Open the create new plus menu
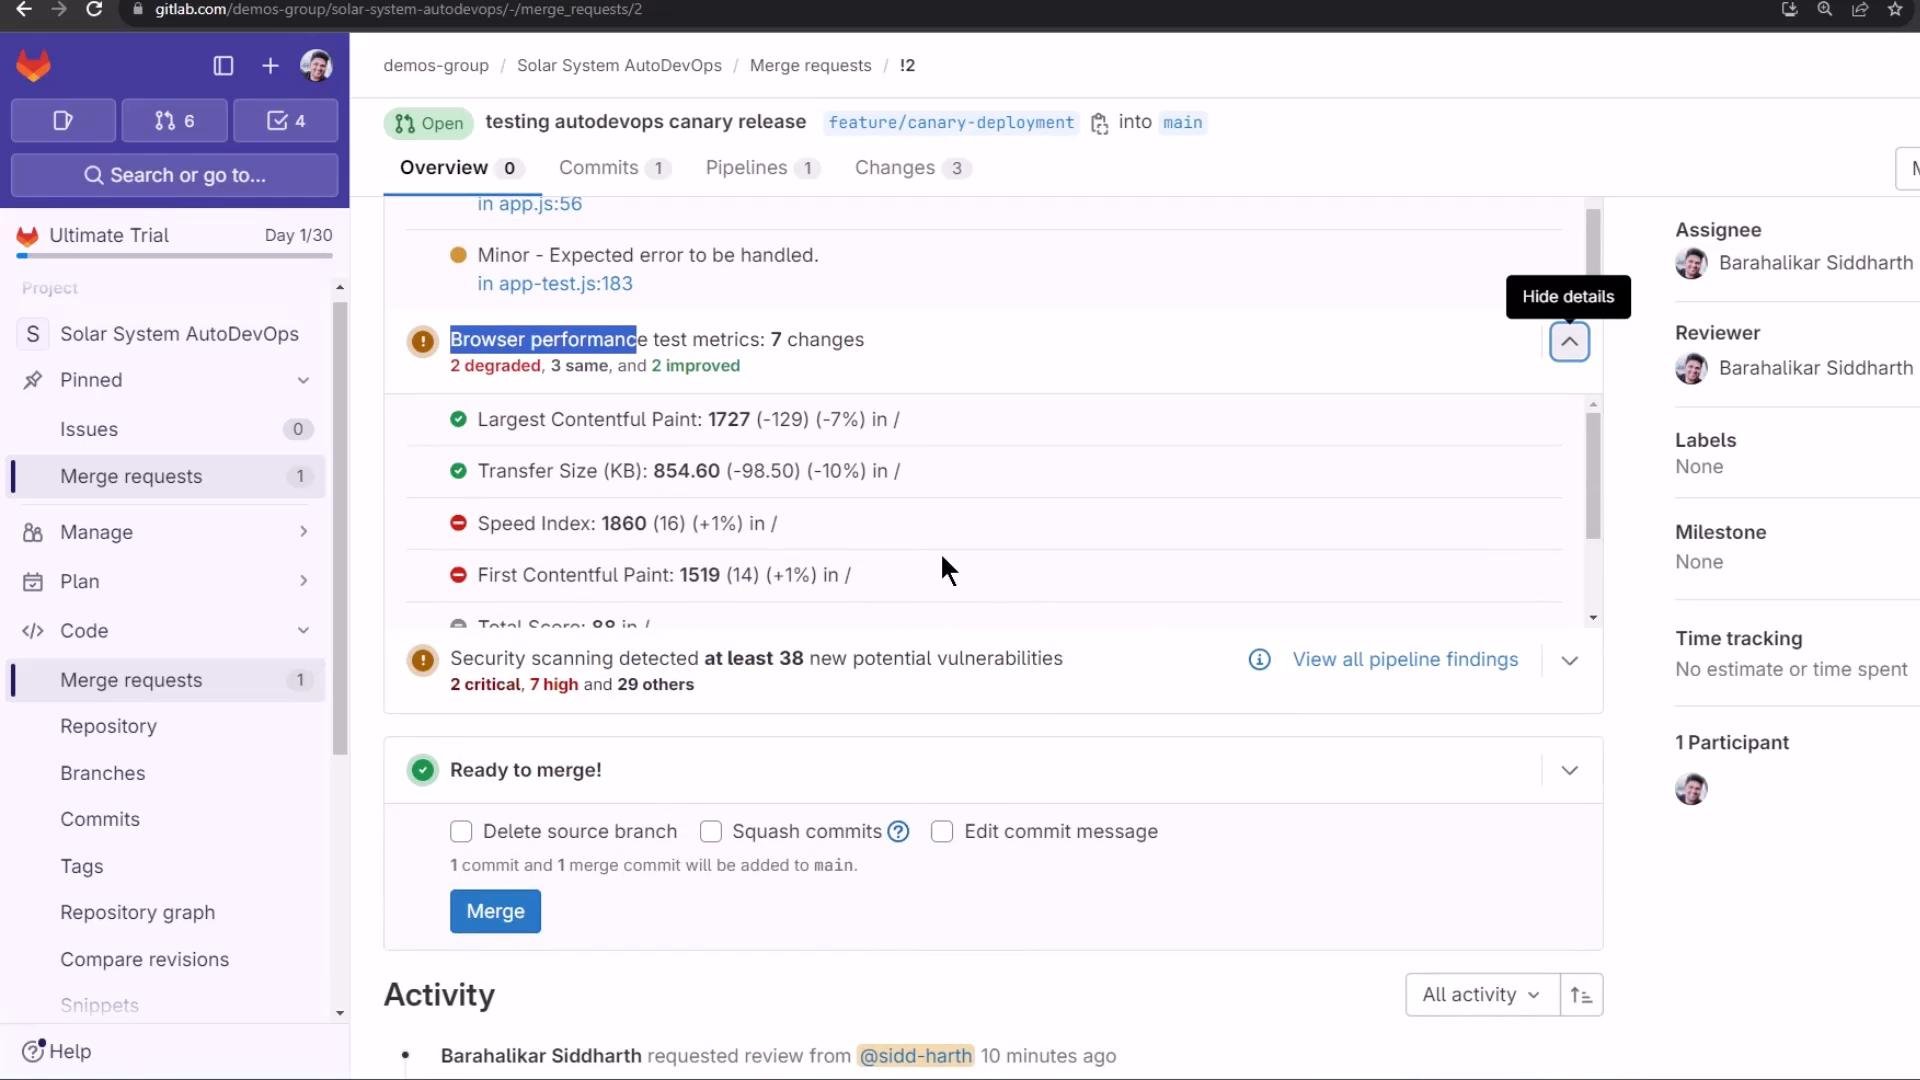 click(x=270, y=66)
